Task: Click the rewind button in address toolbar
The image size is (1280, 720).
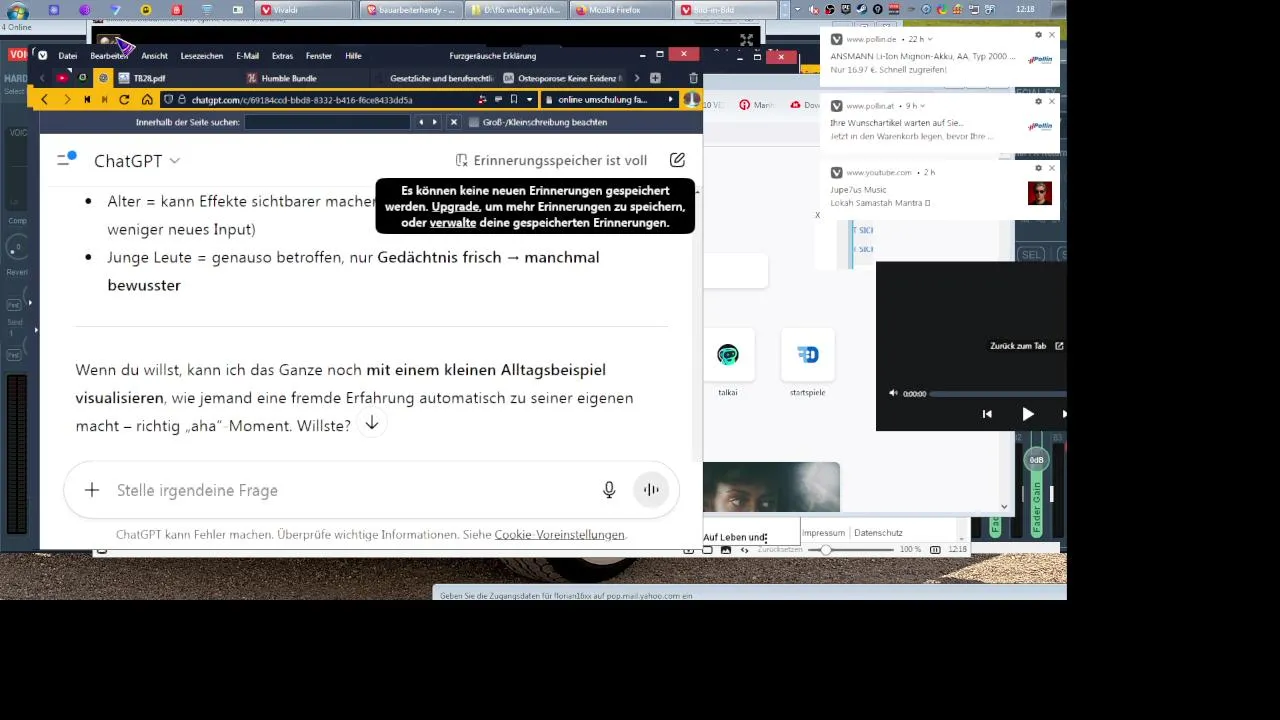Action: tap(87, 100)
